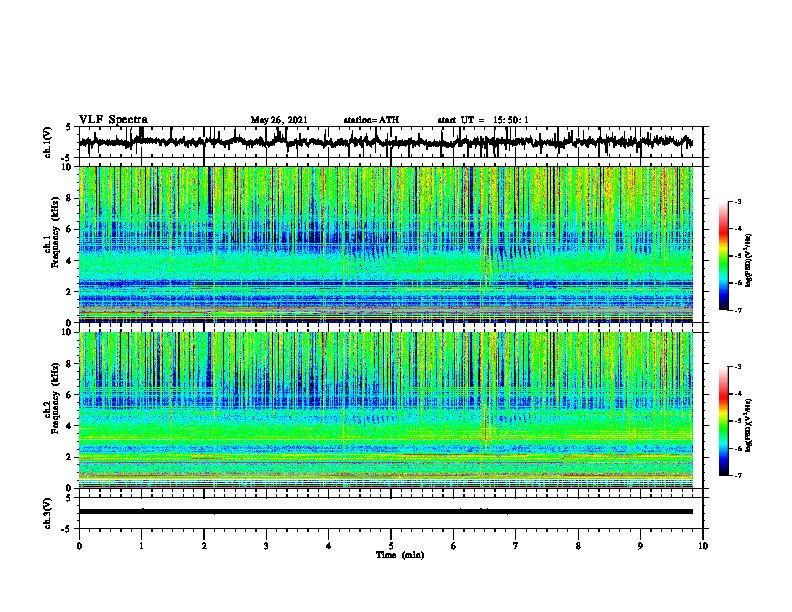The height and width of the screenshot is (612, 792).
Task: Click the 'ch.3(V)' axis label
Action: (x=48, y=513)
